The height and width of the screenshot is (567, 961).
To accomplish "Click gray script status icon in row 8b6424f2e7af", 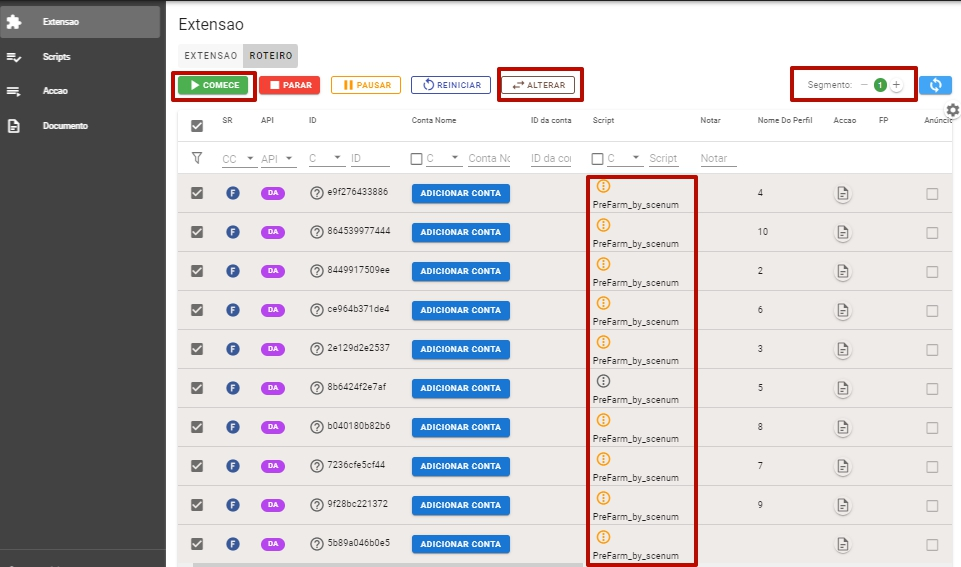I will (603, 381).
